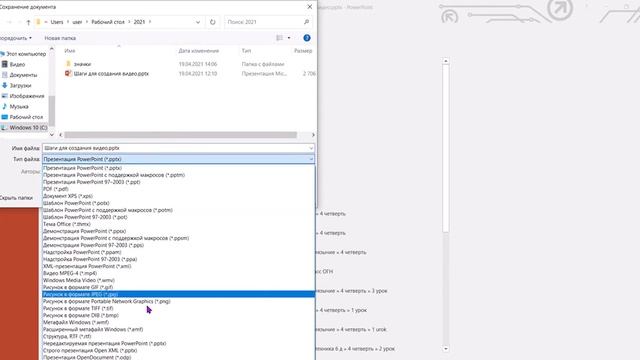The width and height of the screenshot is (640, 360).
Task: Choose Структура, RTF (*.rtf)
Action: pos(178,336)
